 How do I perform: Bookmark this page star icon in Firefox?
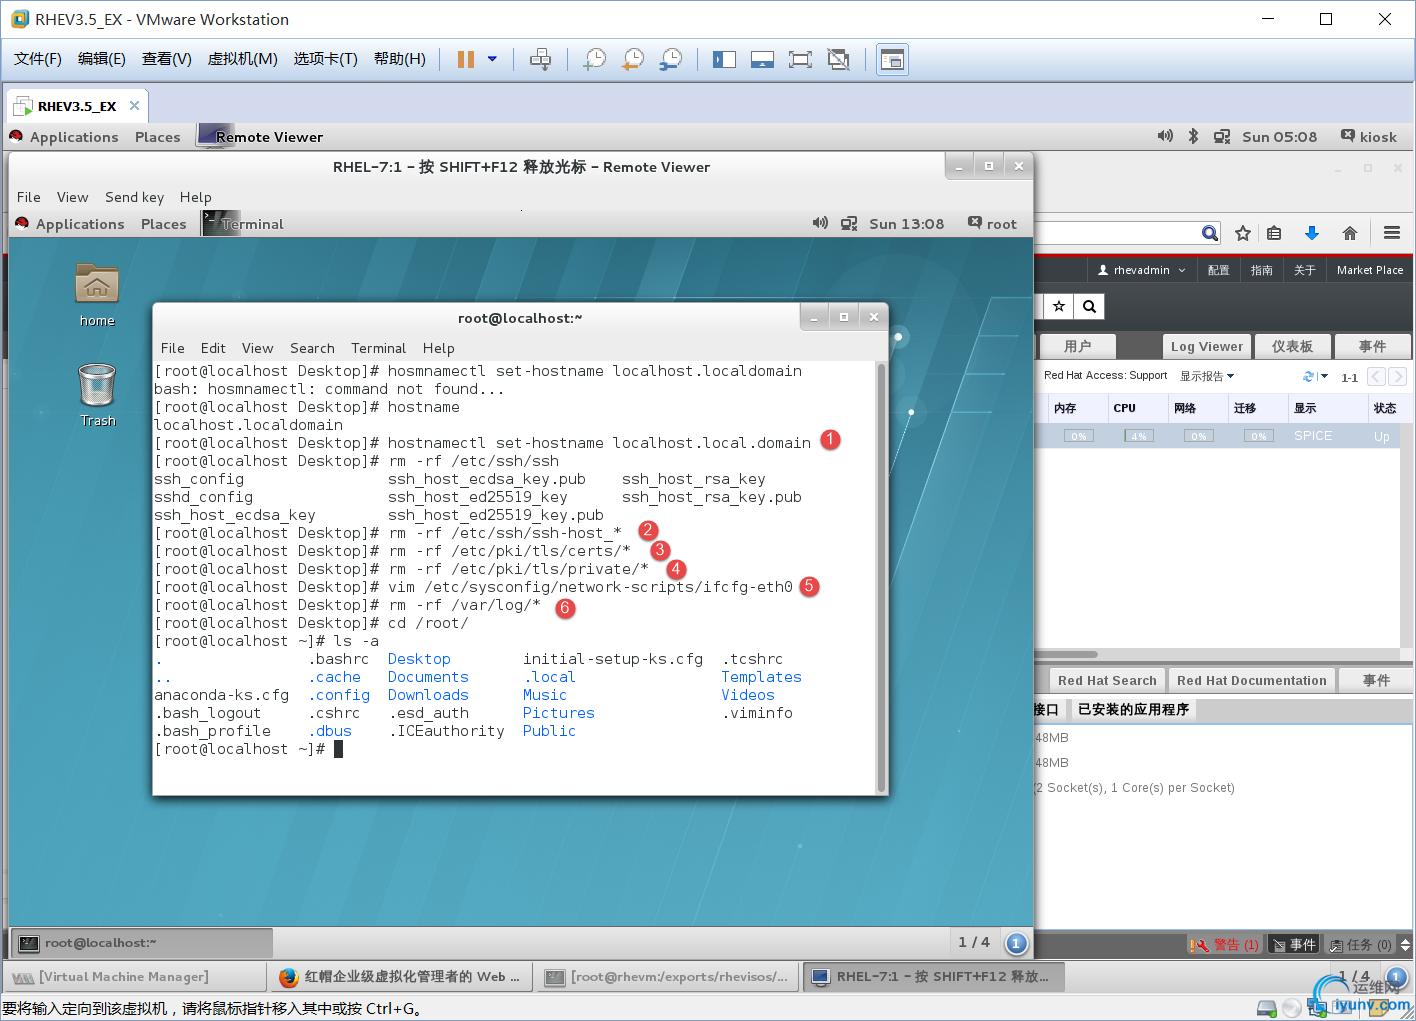pyautogui.click(x=1243, y=233)
